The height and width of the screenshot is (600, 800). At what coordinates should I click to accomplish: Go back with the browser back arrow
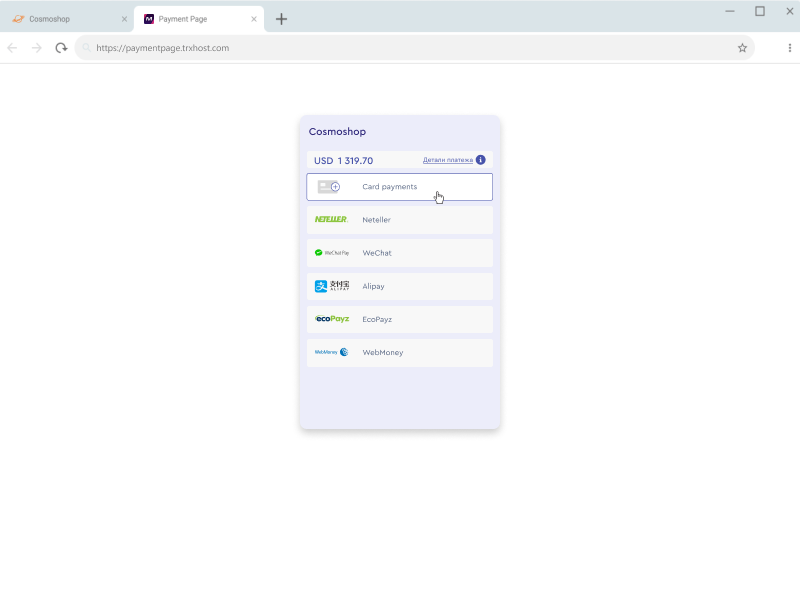(x=12, y=48)
